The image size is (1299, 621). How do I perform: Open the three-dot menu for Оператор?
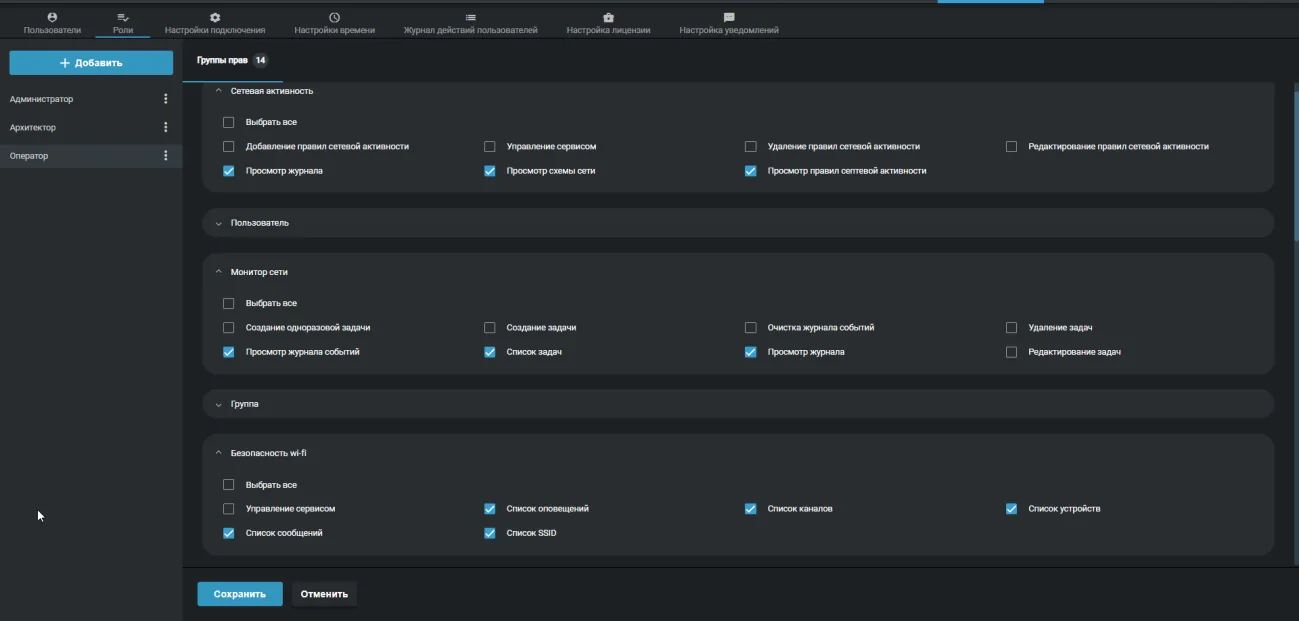click(x=166, y=156)
